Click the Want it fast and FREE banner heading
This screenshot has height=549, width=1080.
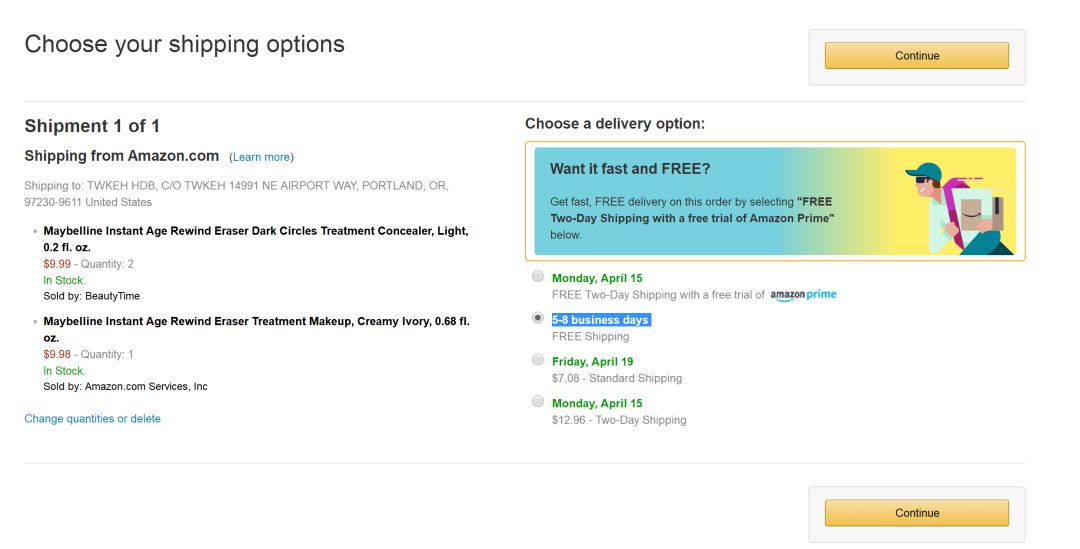[x=630, y=169]
